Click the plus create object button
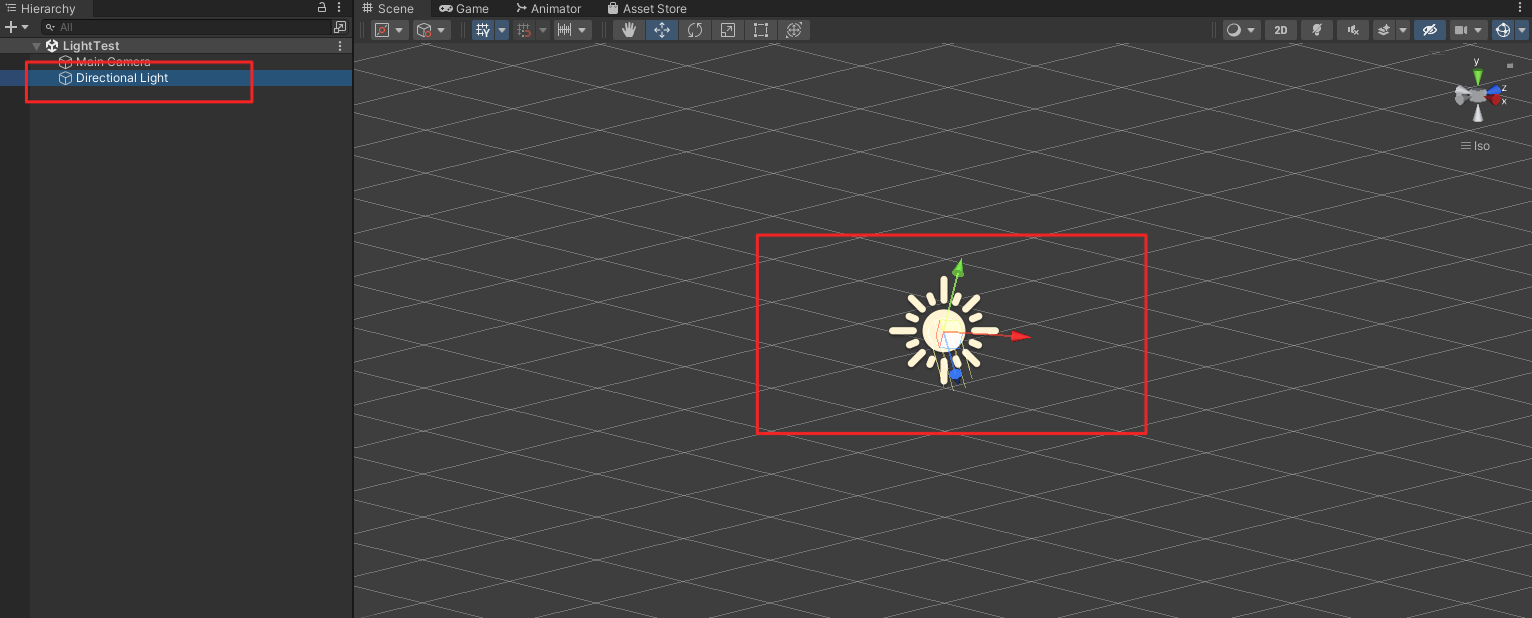The width and height of the screenshot is (1532, 618). click(17, 27)
